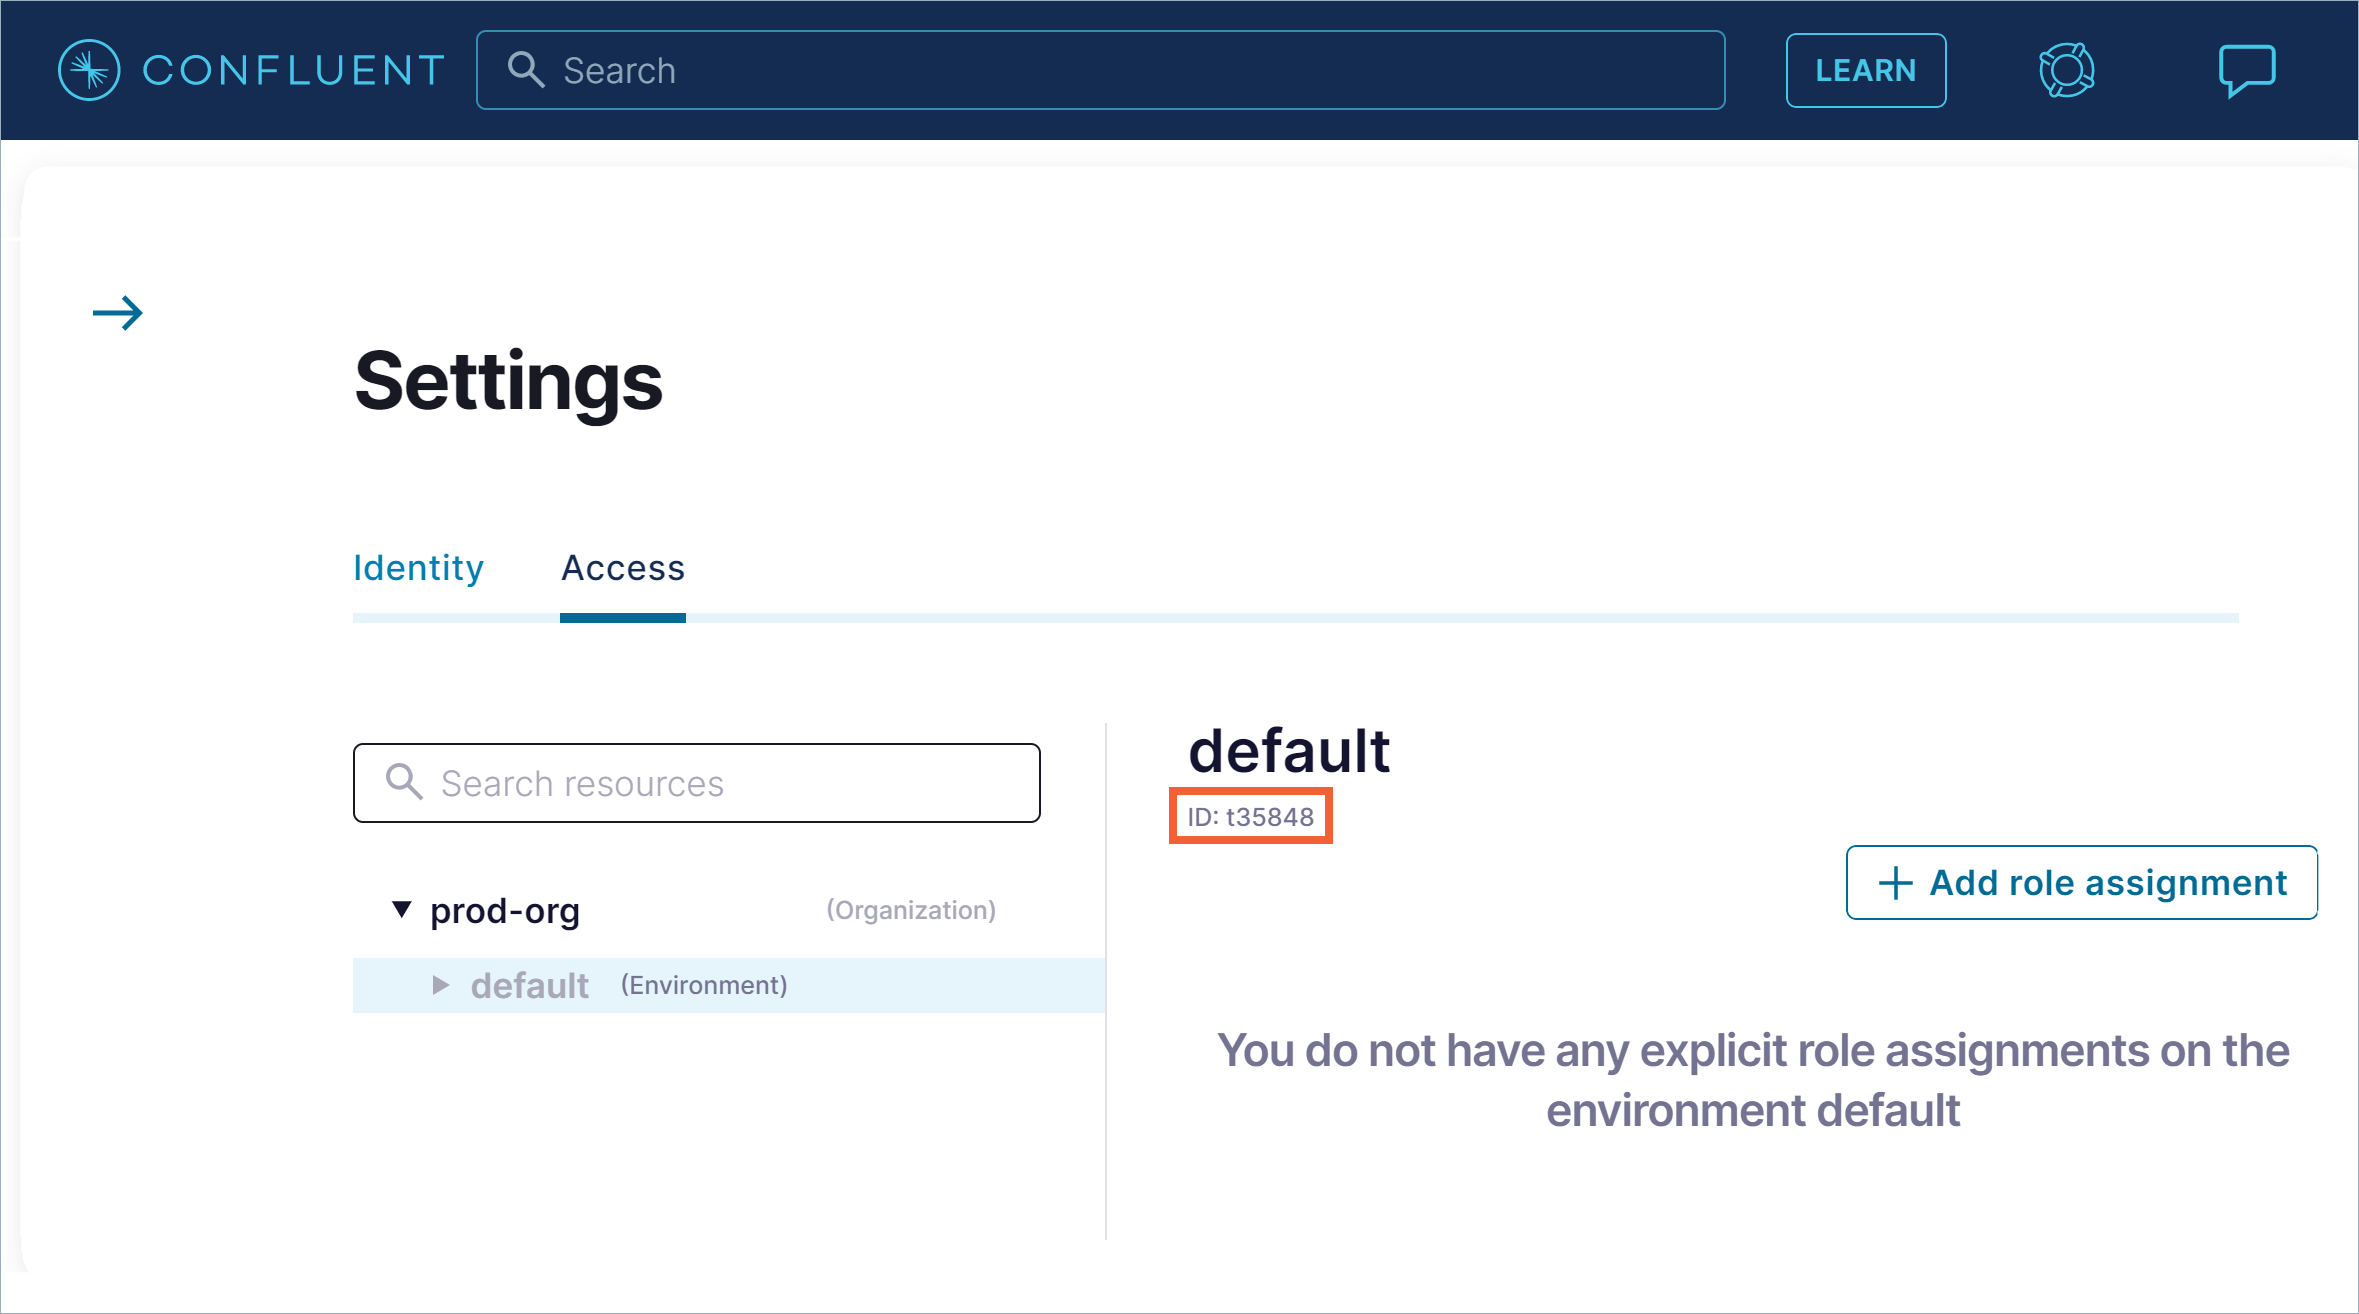This screenshot has width=2359, height=1314.
Task: Click the Confluent starburst emblem in the logo
Action: coord(89,69)
